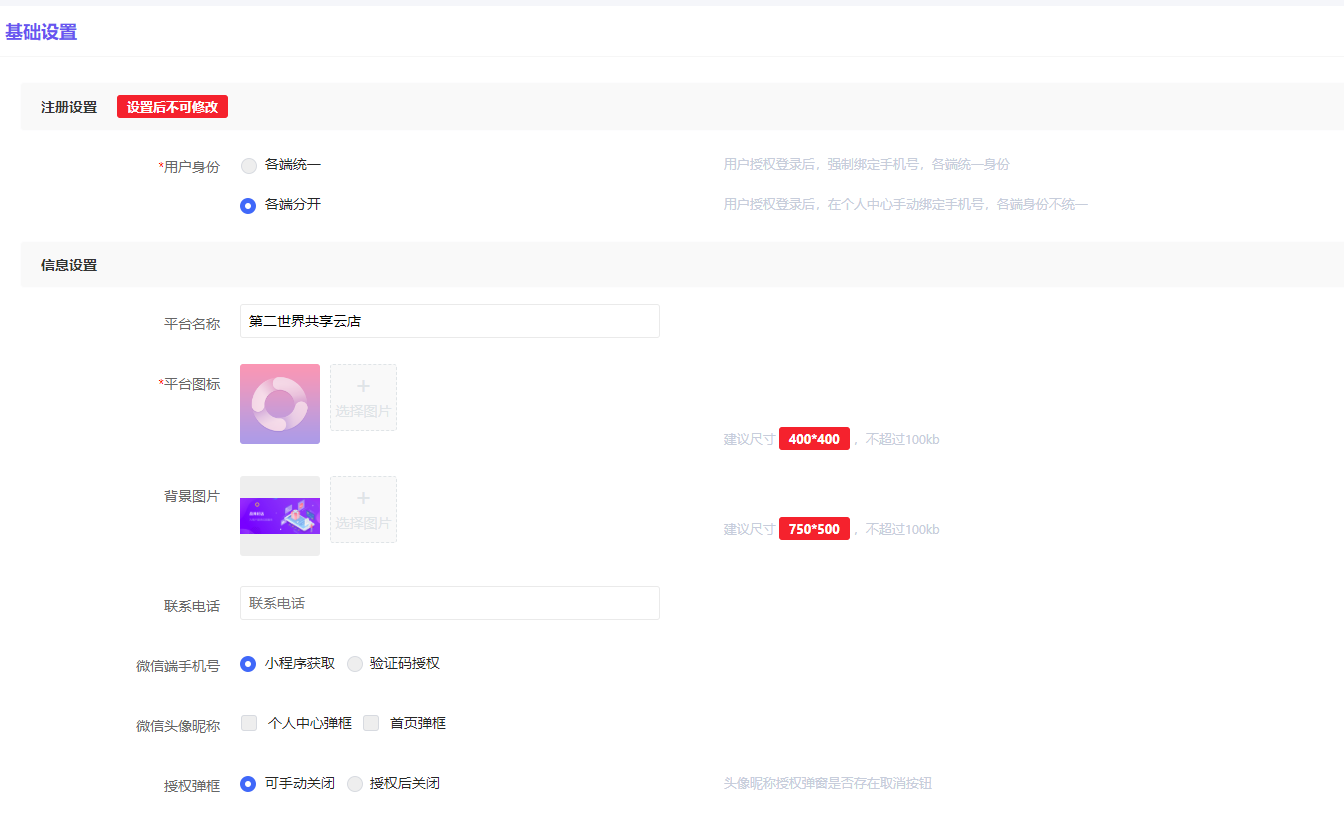
Task: Select 可手动关闭 for the authorization popup
Action: [249, 784]
